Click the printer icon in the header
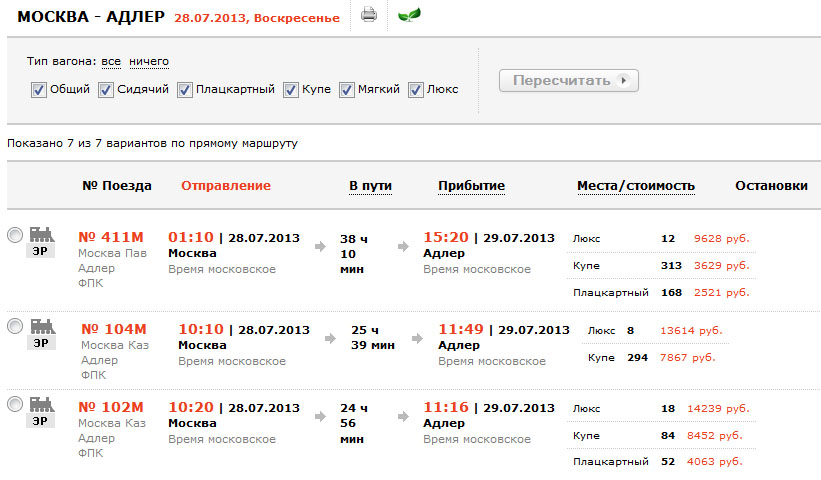Screen dimensions: 821x480 (369, 15)
